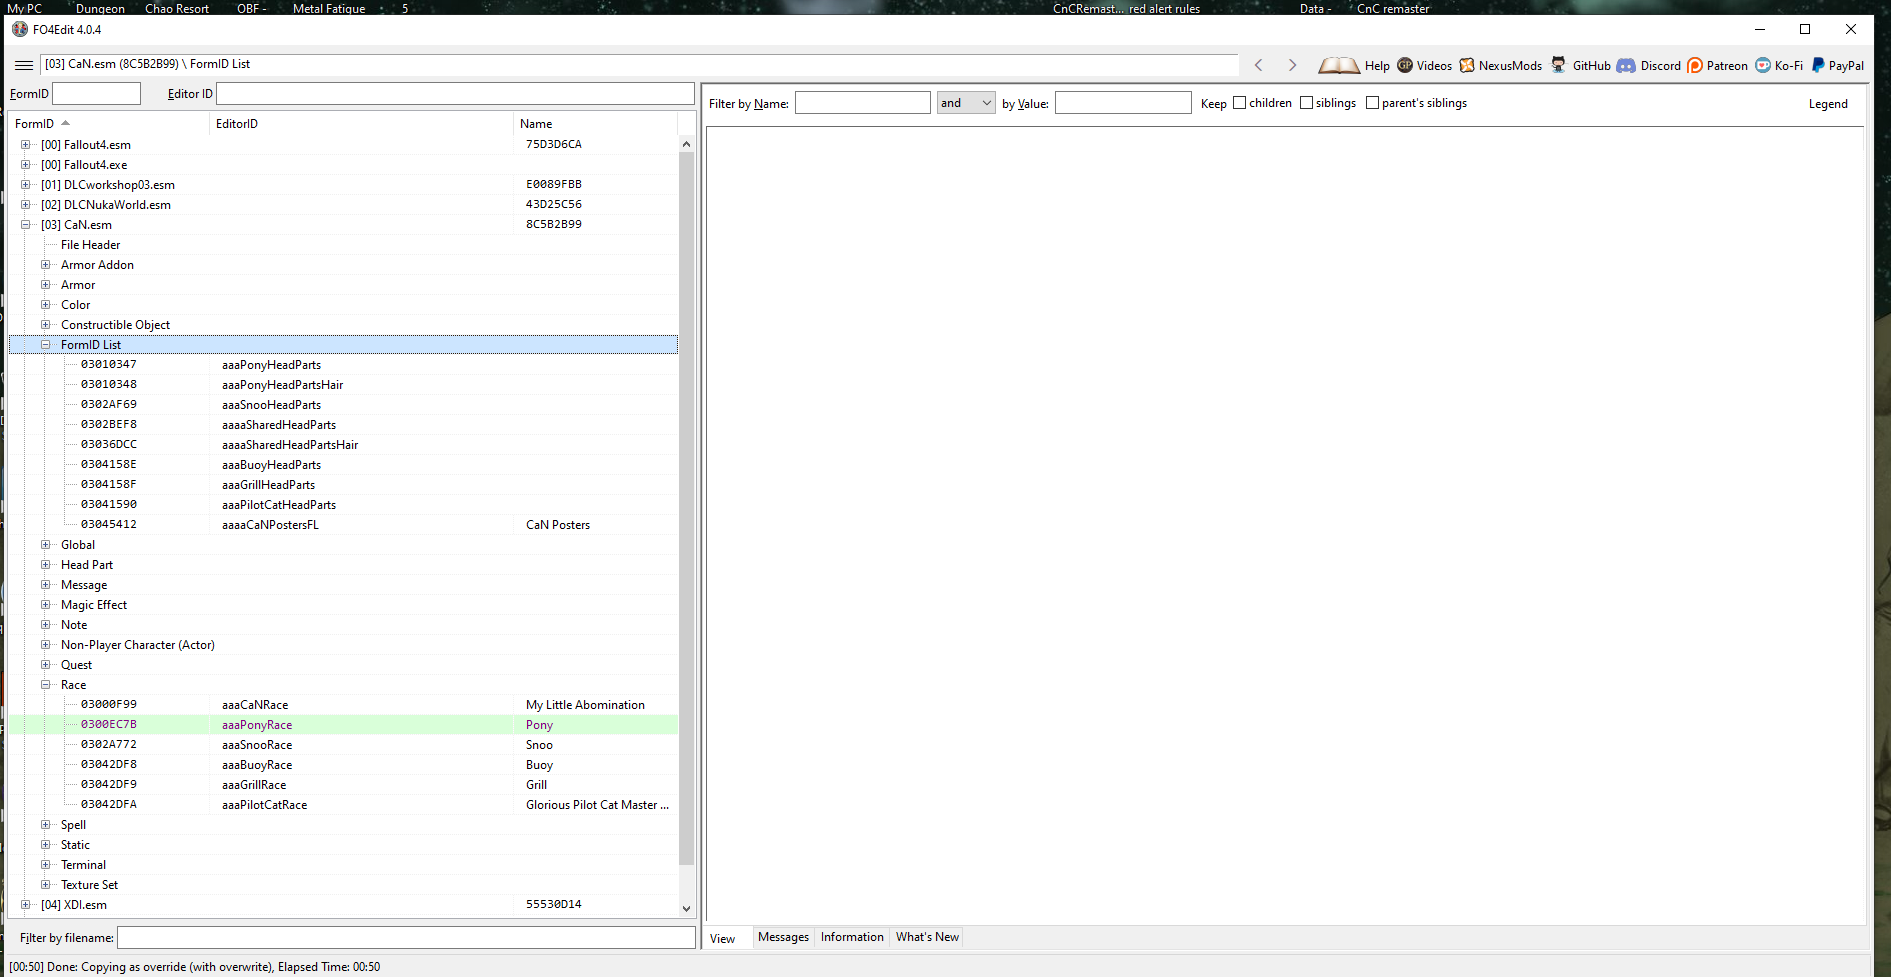
Task: Switch to the Messages tab
Action: 783,937
